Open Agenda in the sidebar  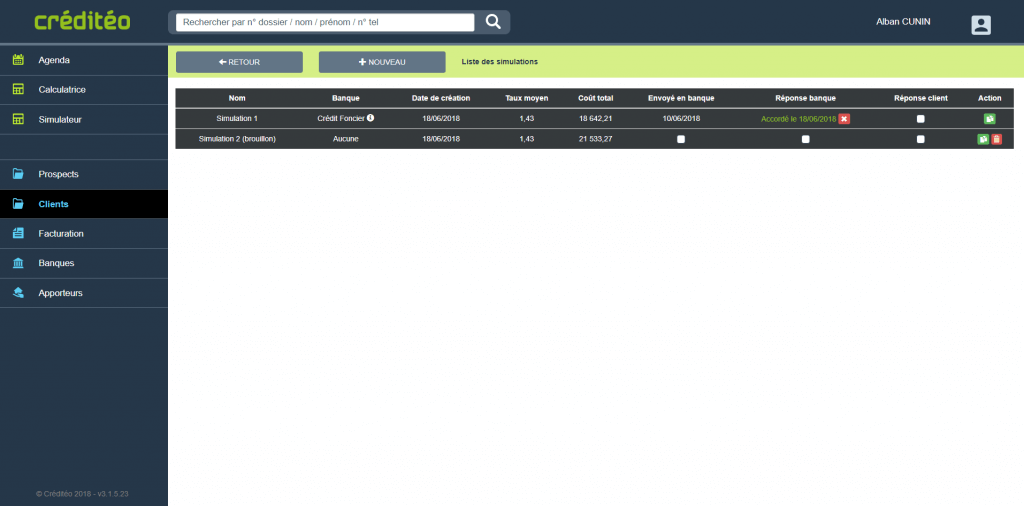coord(54,60)
